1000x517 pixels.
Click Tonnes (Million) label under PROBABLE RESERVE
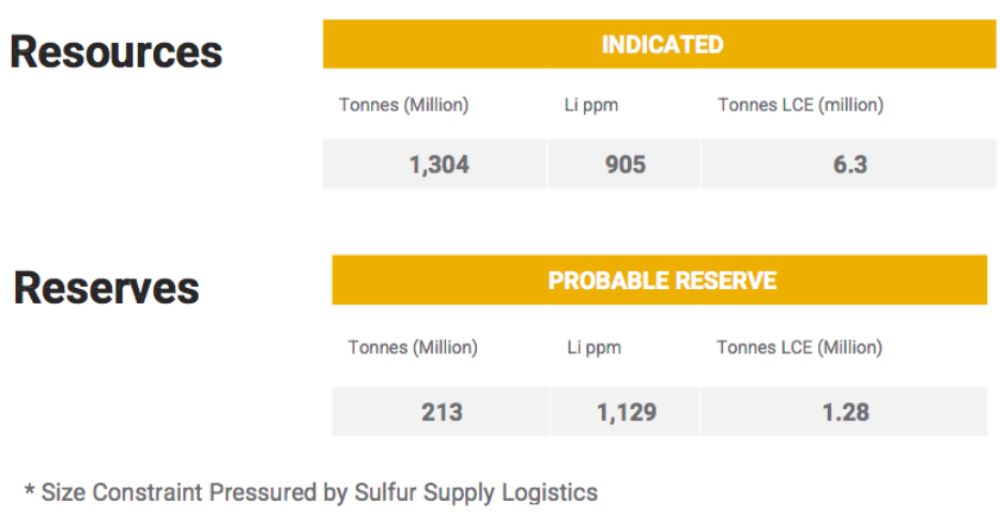[x=413, y=347]
